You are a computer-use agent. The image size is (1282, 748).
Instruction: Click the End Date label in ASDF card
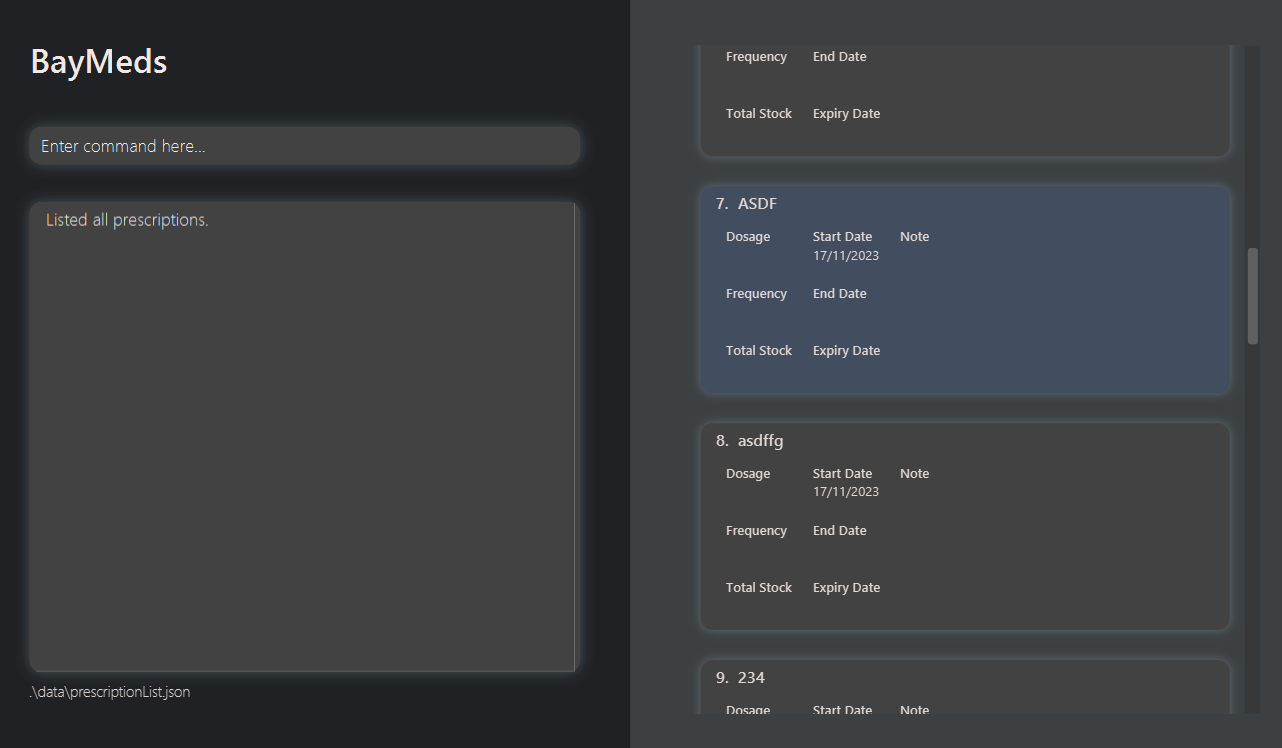click(840, 294)
